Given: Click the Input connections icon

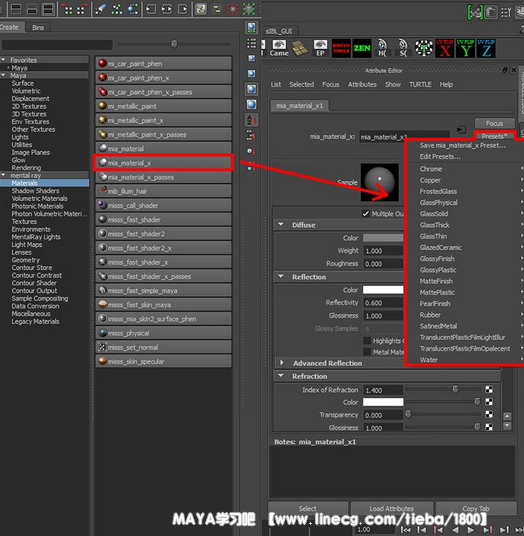Looking at the screenshot, I should (x=150, y=9).
